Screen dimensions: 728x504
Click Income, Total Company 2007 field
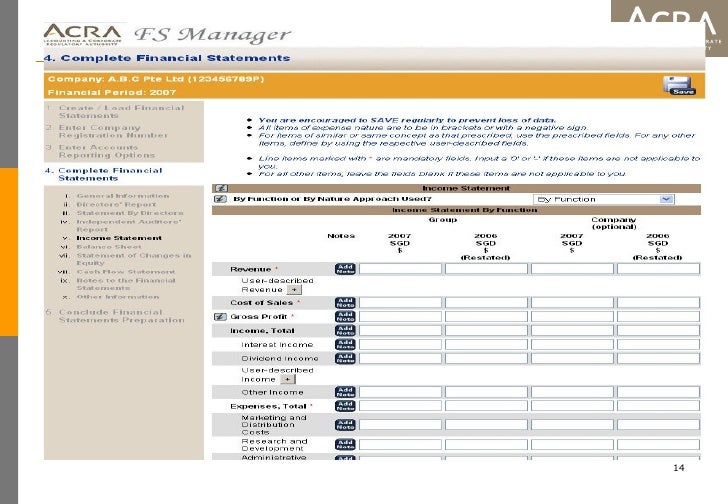[572, 330]
